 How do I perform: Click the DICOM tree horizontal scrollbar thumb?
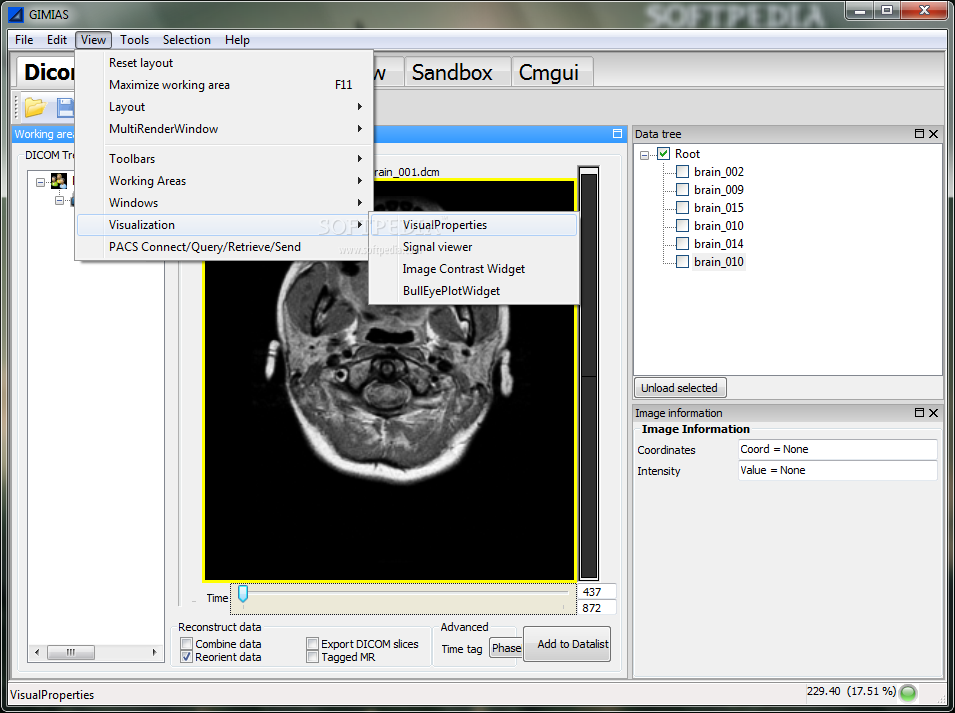tap(71, 652)
